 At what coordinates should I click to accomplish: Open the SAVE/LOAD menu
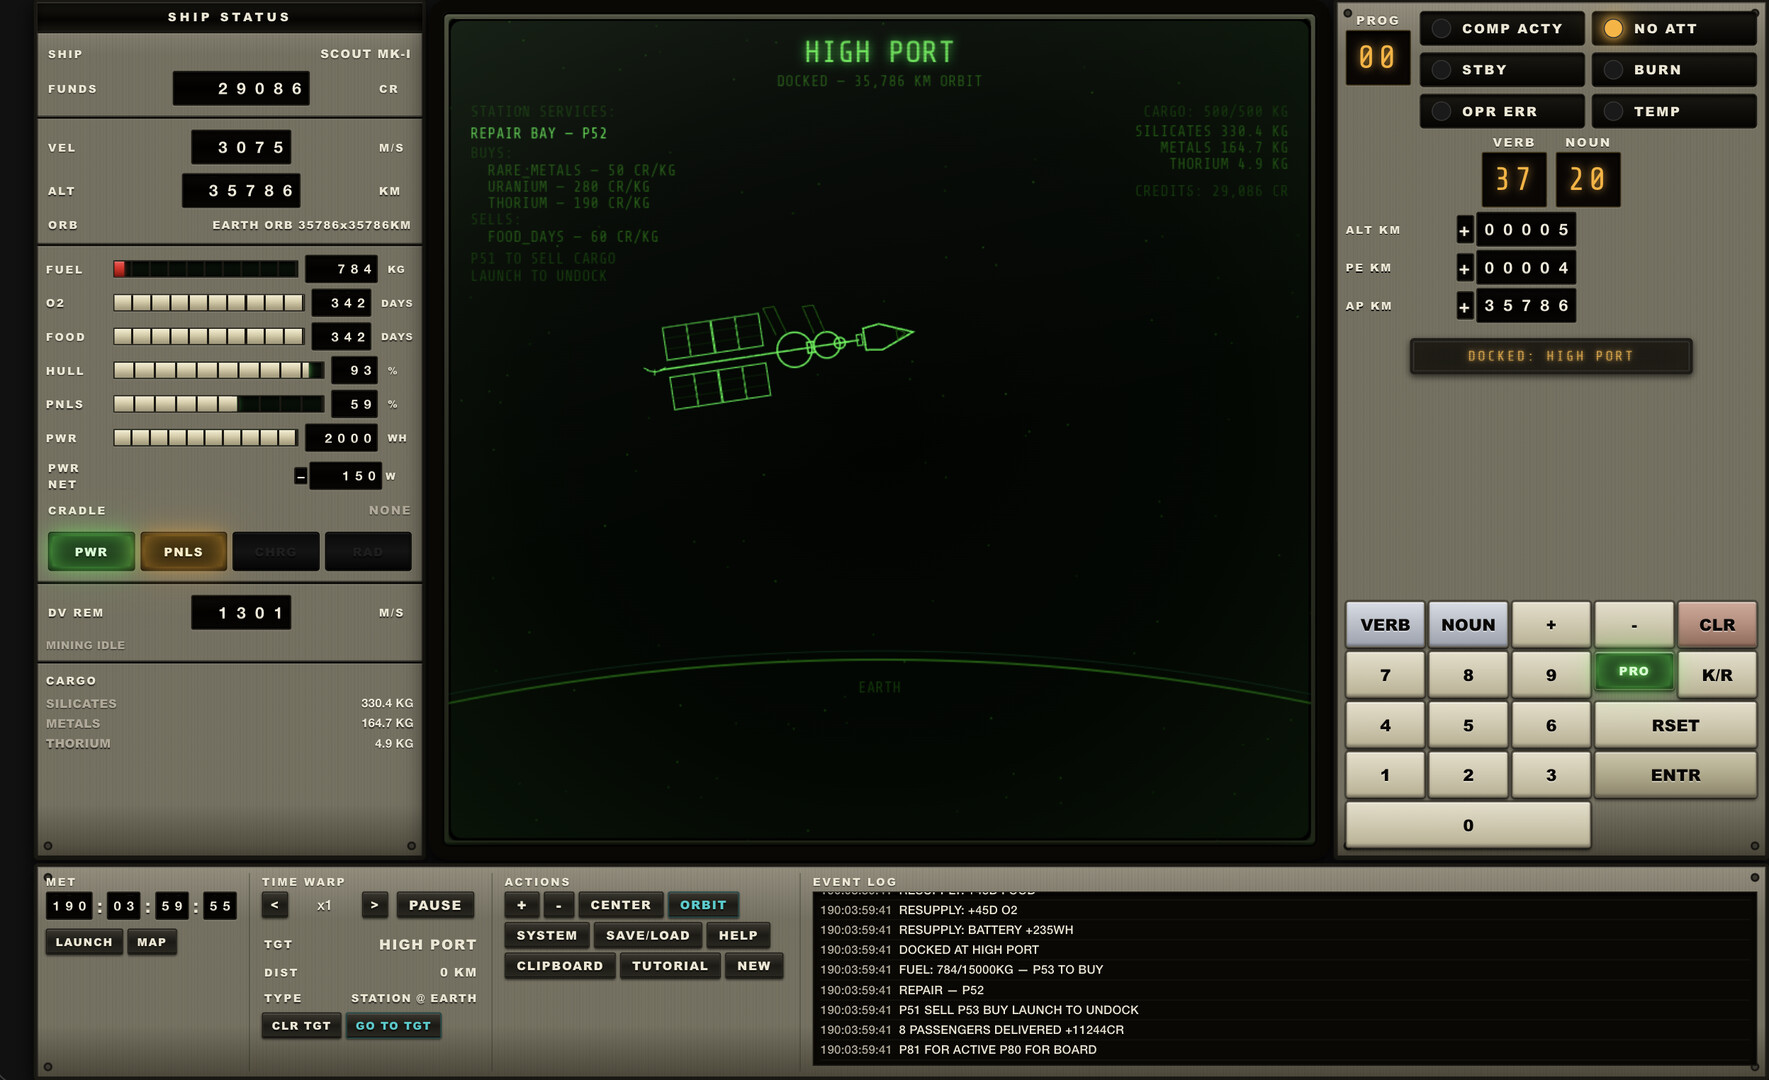coord(648,936)
